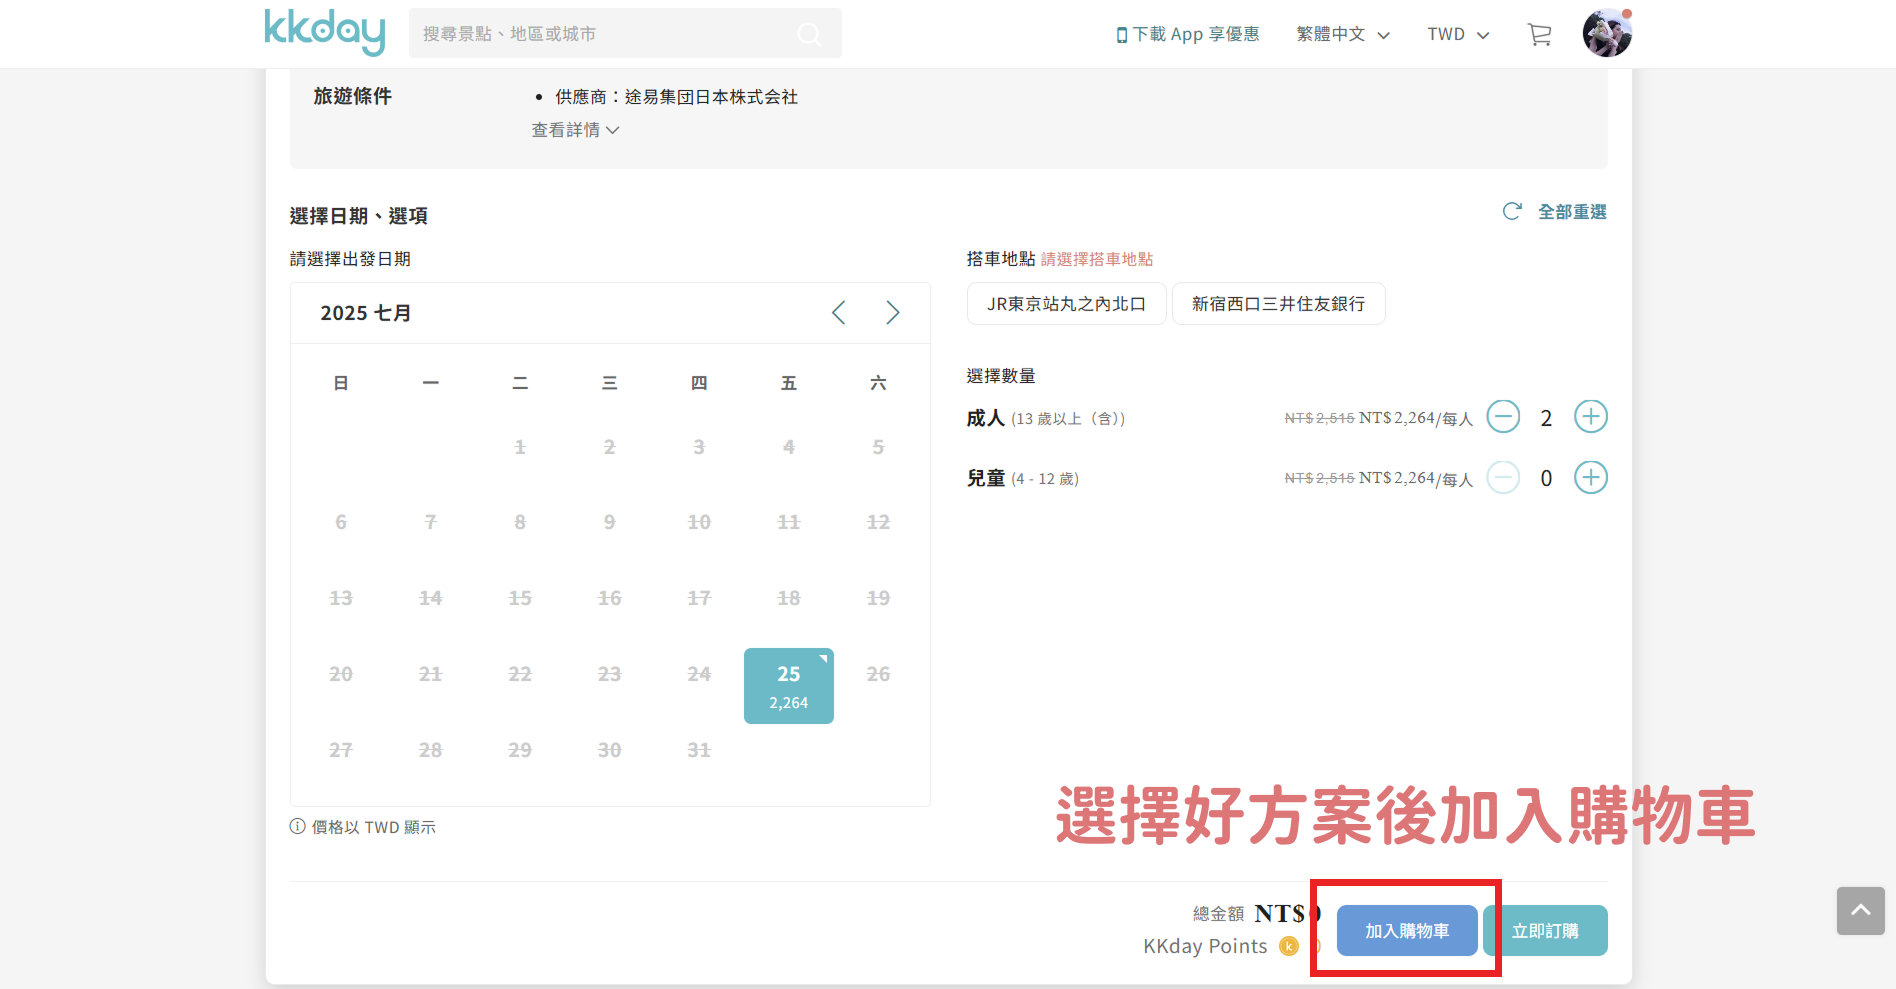
Task: Decrease 成人 quantity with minus button
Action: click(x=1503, y=416)
